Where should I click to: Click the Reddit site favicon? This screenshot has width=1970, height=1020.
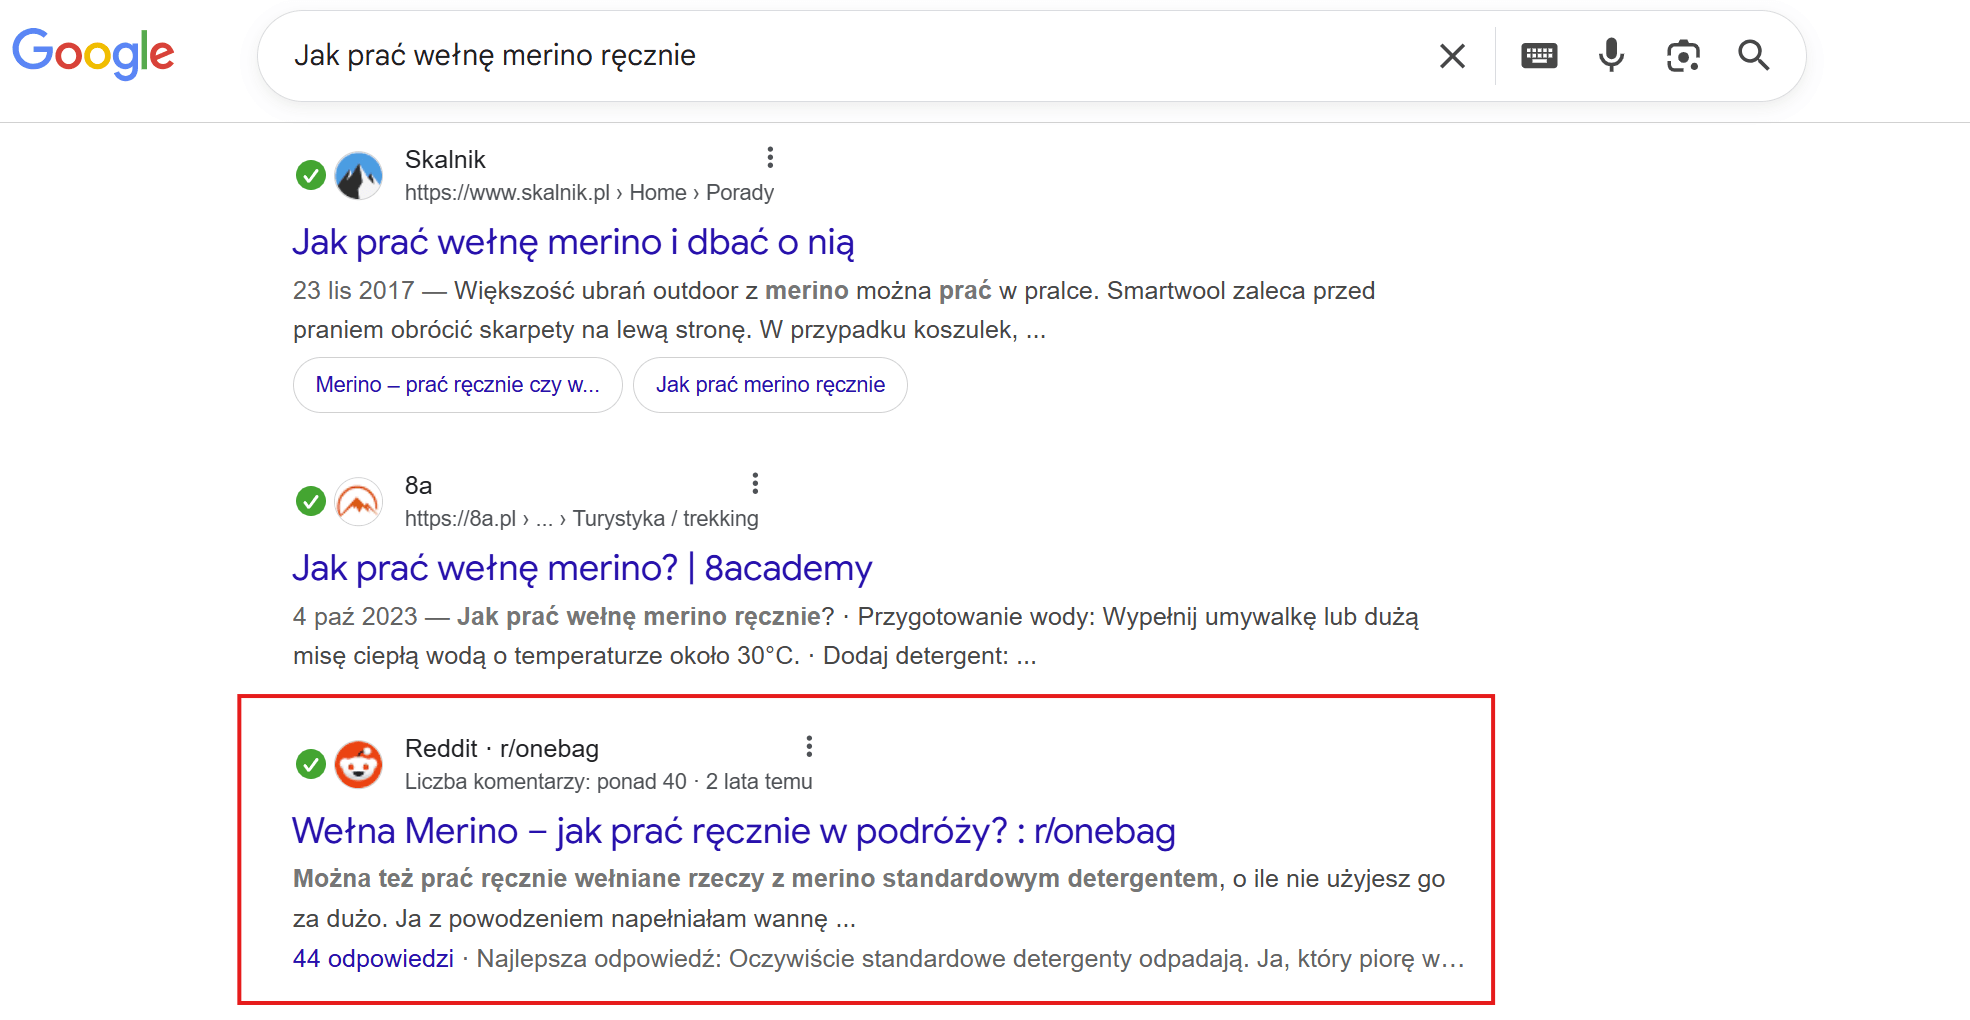point(358,765)
